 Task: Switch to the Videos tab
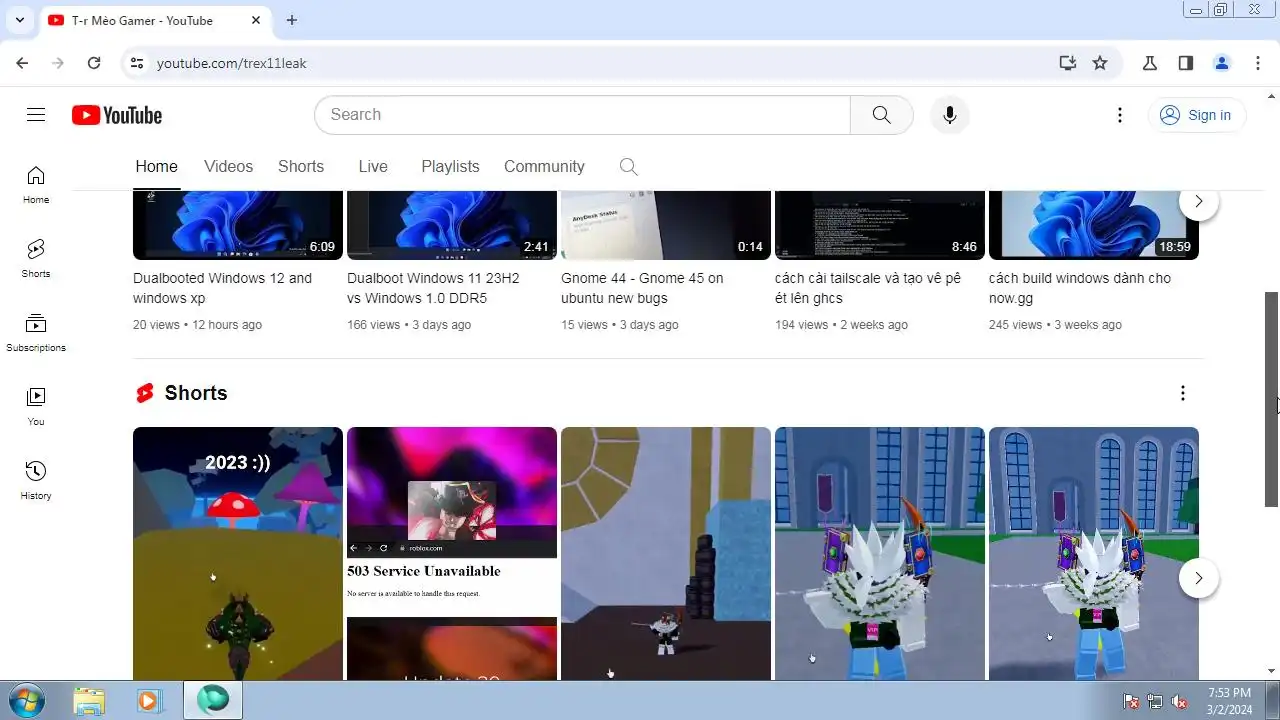point(228,167)
